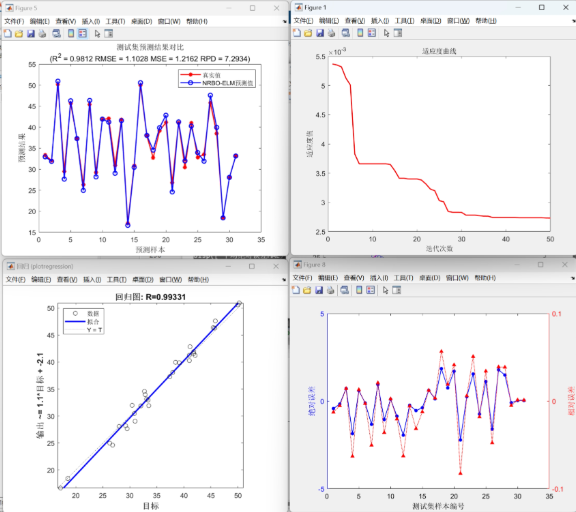Save Figure 8 using the disk icon
The width and height of the screenshot is (576, 512).
319,290
